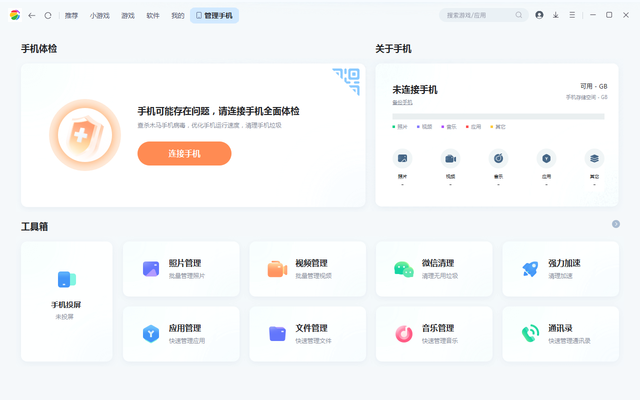Viewport: 640px width, 400px height.
Task: Open 音乐管理 tool label
Action: 438,328
